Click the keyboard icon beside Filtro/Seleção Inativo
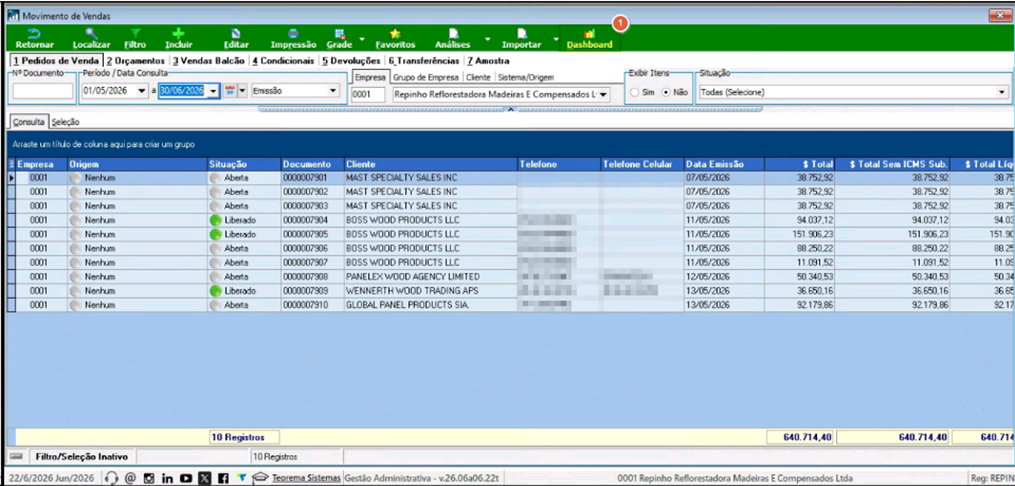Viewport: 1015px width, 486px height. click(x=16, y=456)
